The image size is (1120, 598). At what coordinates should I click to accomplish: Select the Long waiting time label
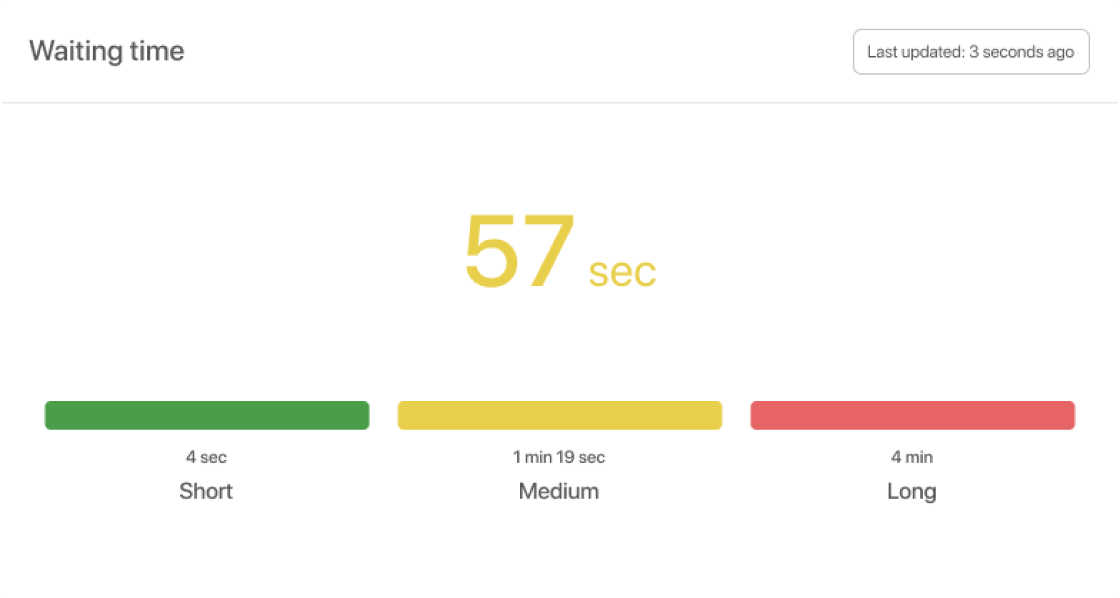(x=912, y=491)
